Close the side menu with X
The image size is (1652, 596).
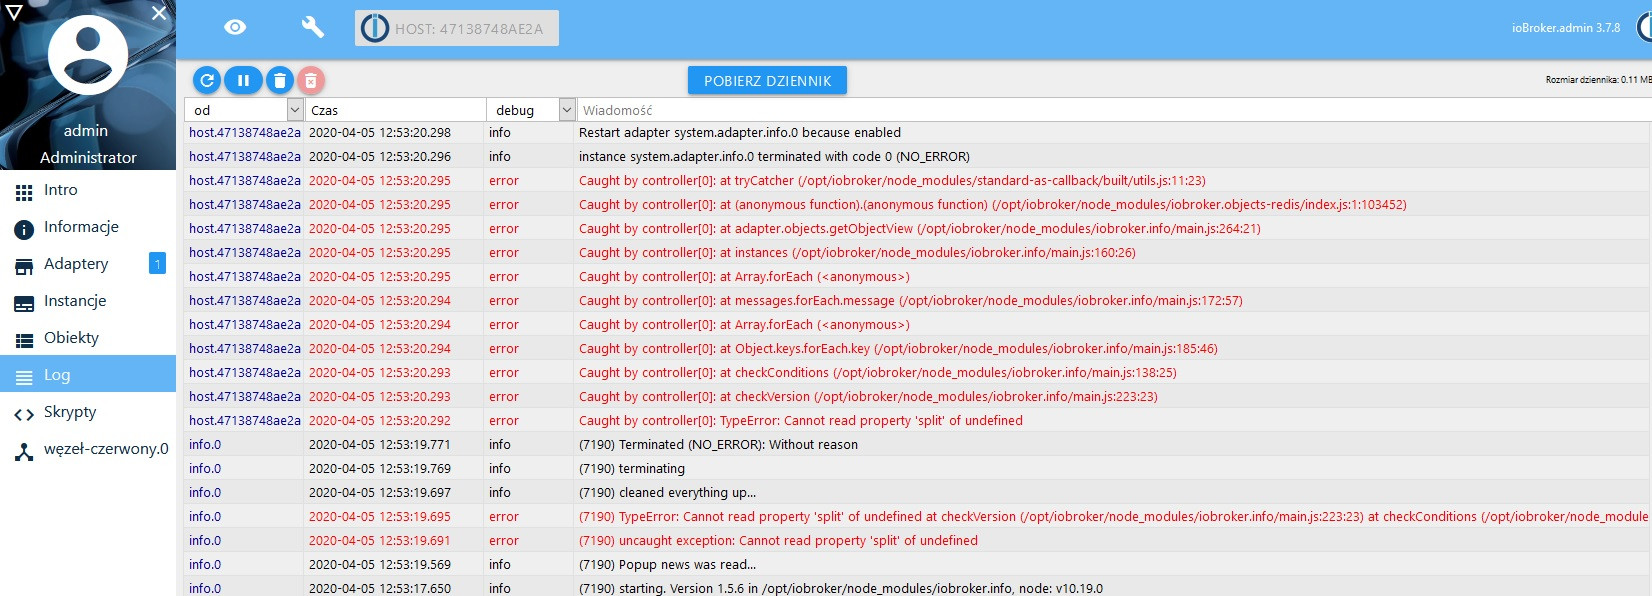coord(159,13)
